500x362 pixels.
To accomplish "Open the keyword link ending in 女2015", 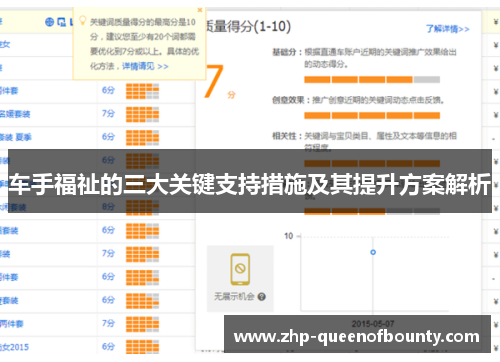I will 14,347.
